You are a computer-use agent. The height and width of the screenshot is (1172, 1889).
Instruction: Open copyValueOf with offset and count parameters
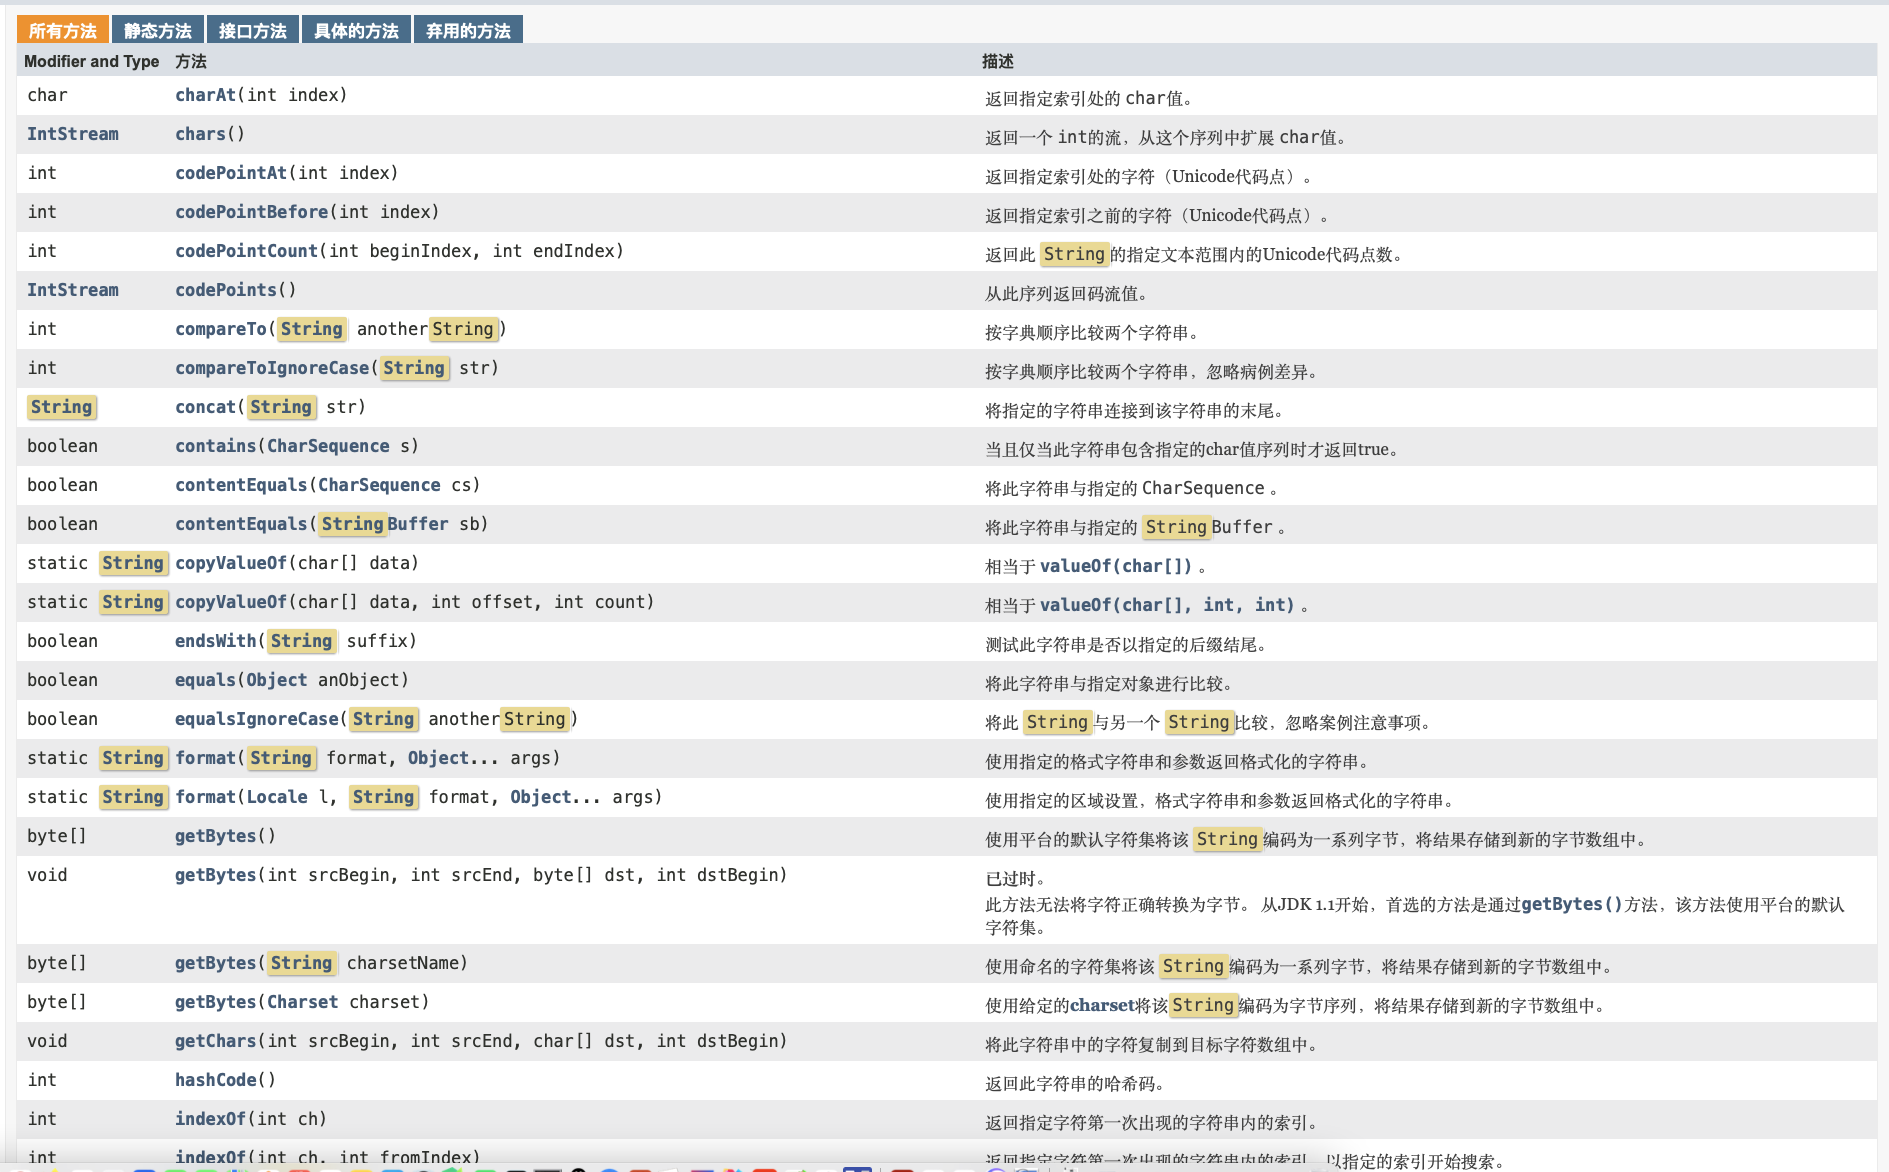(x=231, y=602)
